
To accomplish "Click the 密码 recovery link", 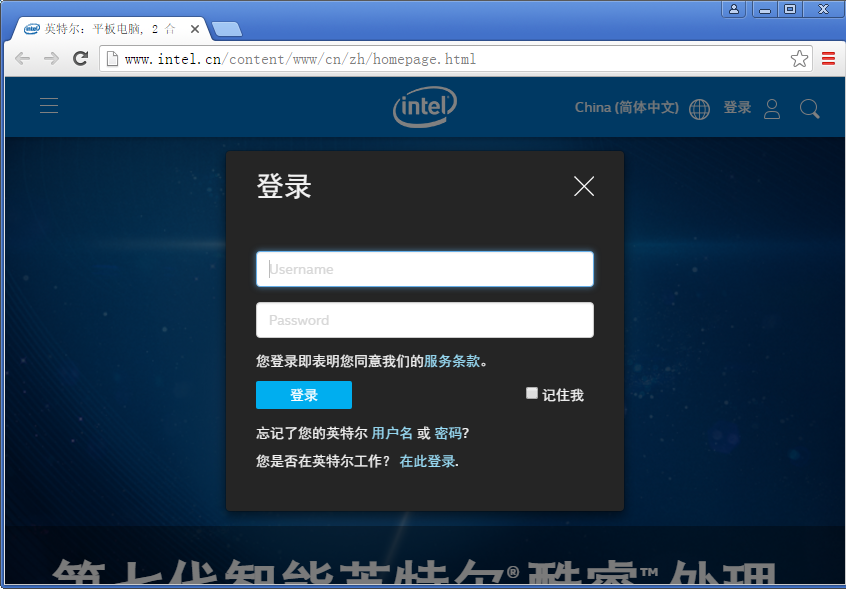I will coord(448,433).
